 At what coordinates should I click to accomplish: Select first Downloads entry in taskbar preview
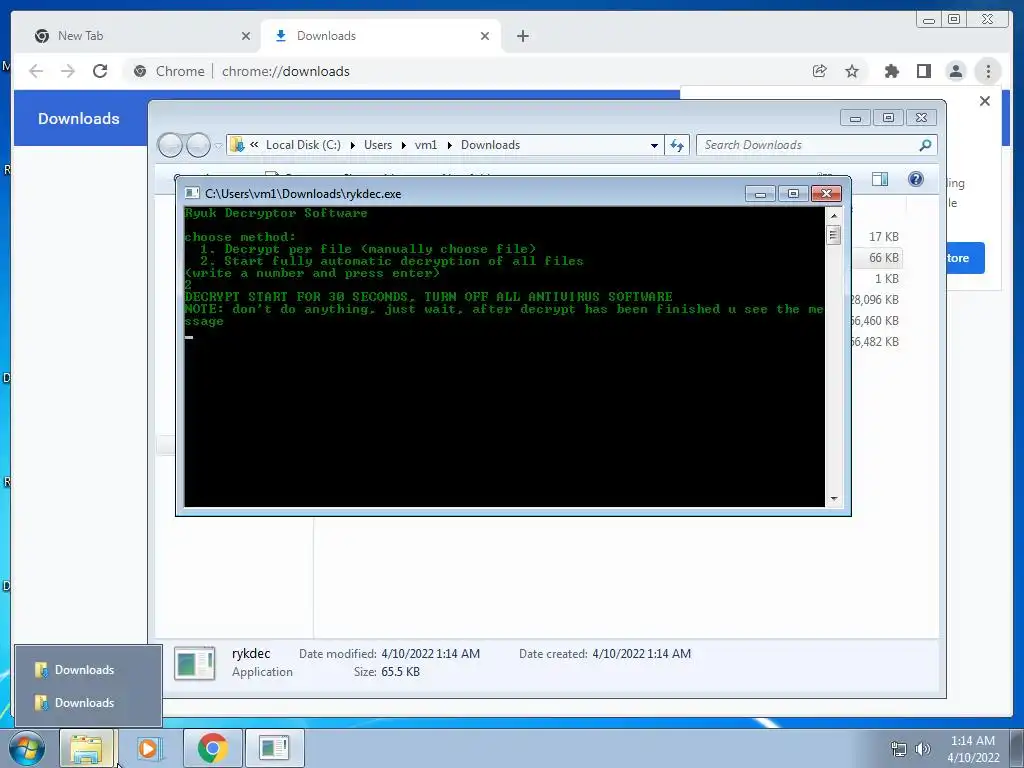(88, 670)
